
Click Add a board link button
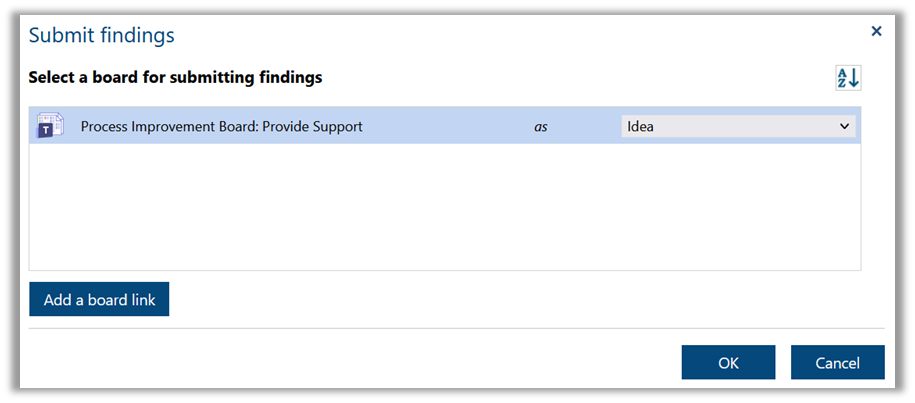click(x=99, y=299)
